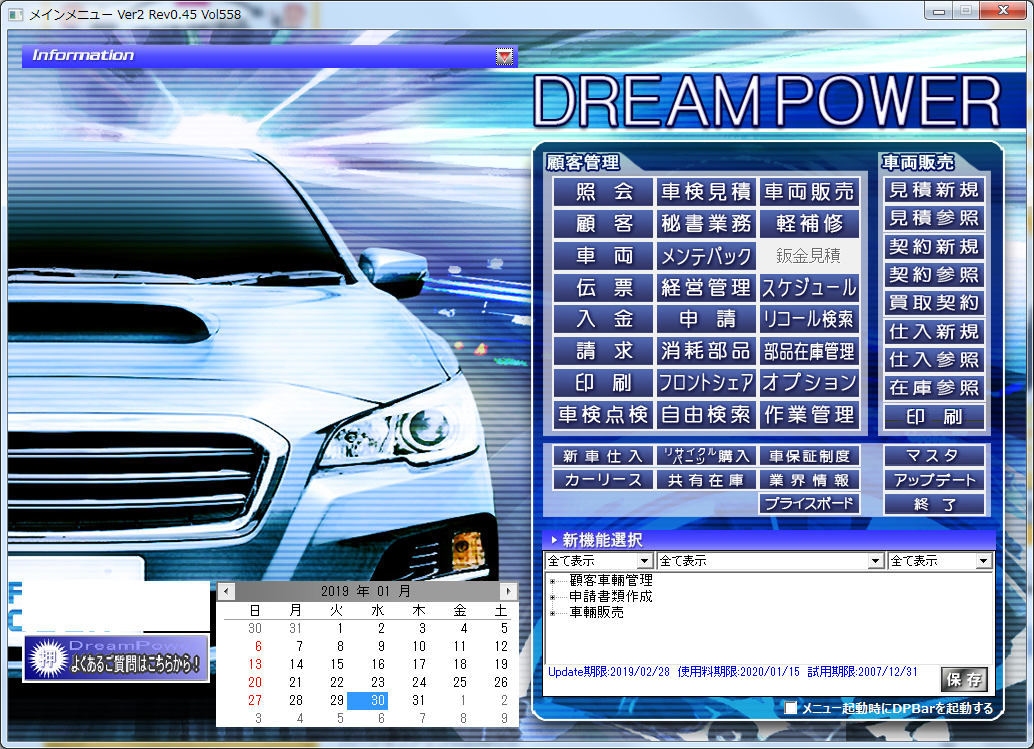Open 在庫参照 stock reference

coord(934,388)
